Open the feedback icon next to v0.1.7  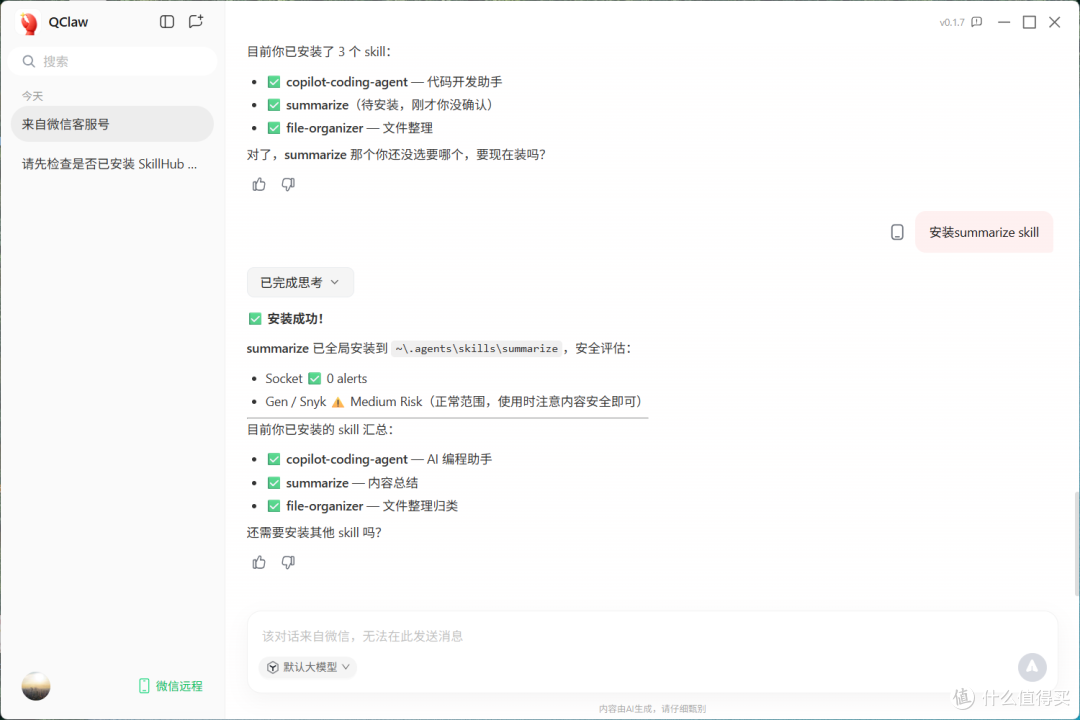[x=977, y=22]
